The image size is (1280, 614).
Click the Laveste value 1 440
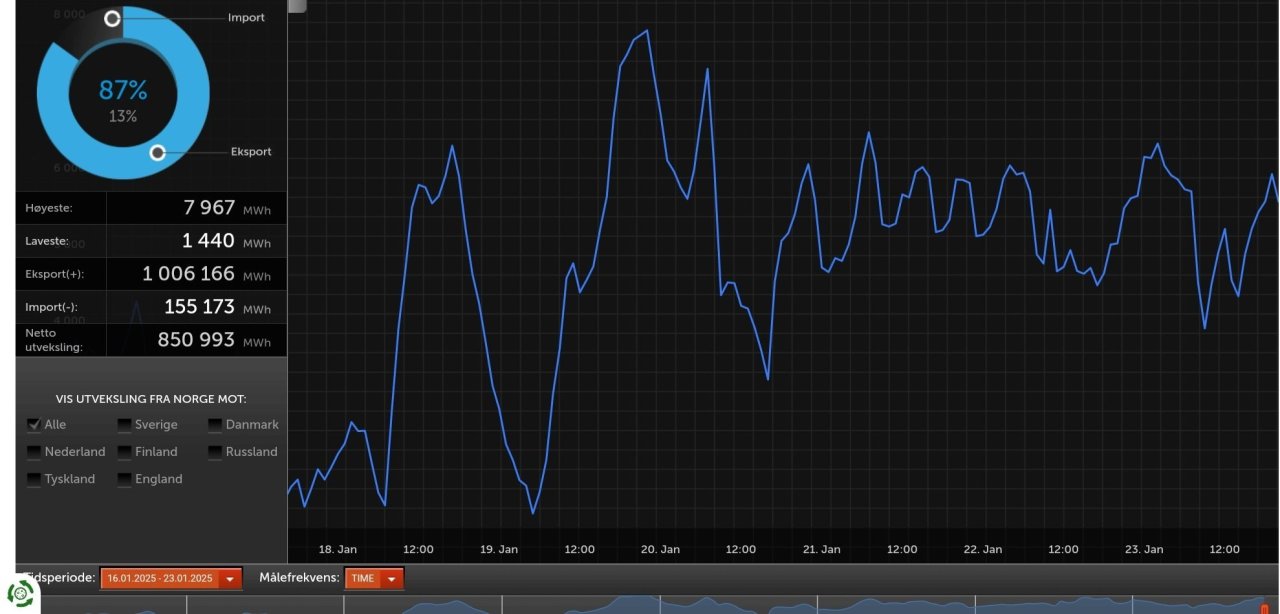[208, 241]
